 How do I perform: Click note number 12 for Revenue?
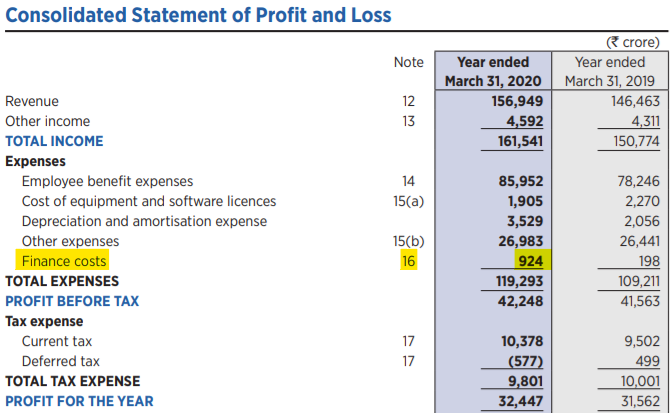[x=408, y=101]
